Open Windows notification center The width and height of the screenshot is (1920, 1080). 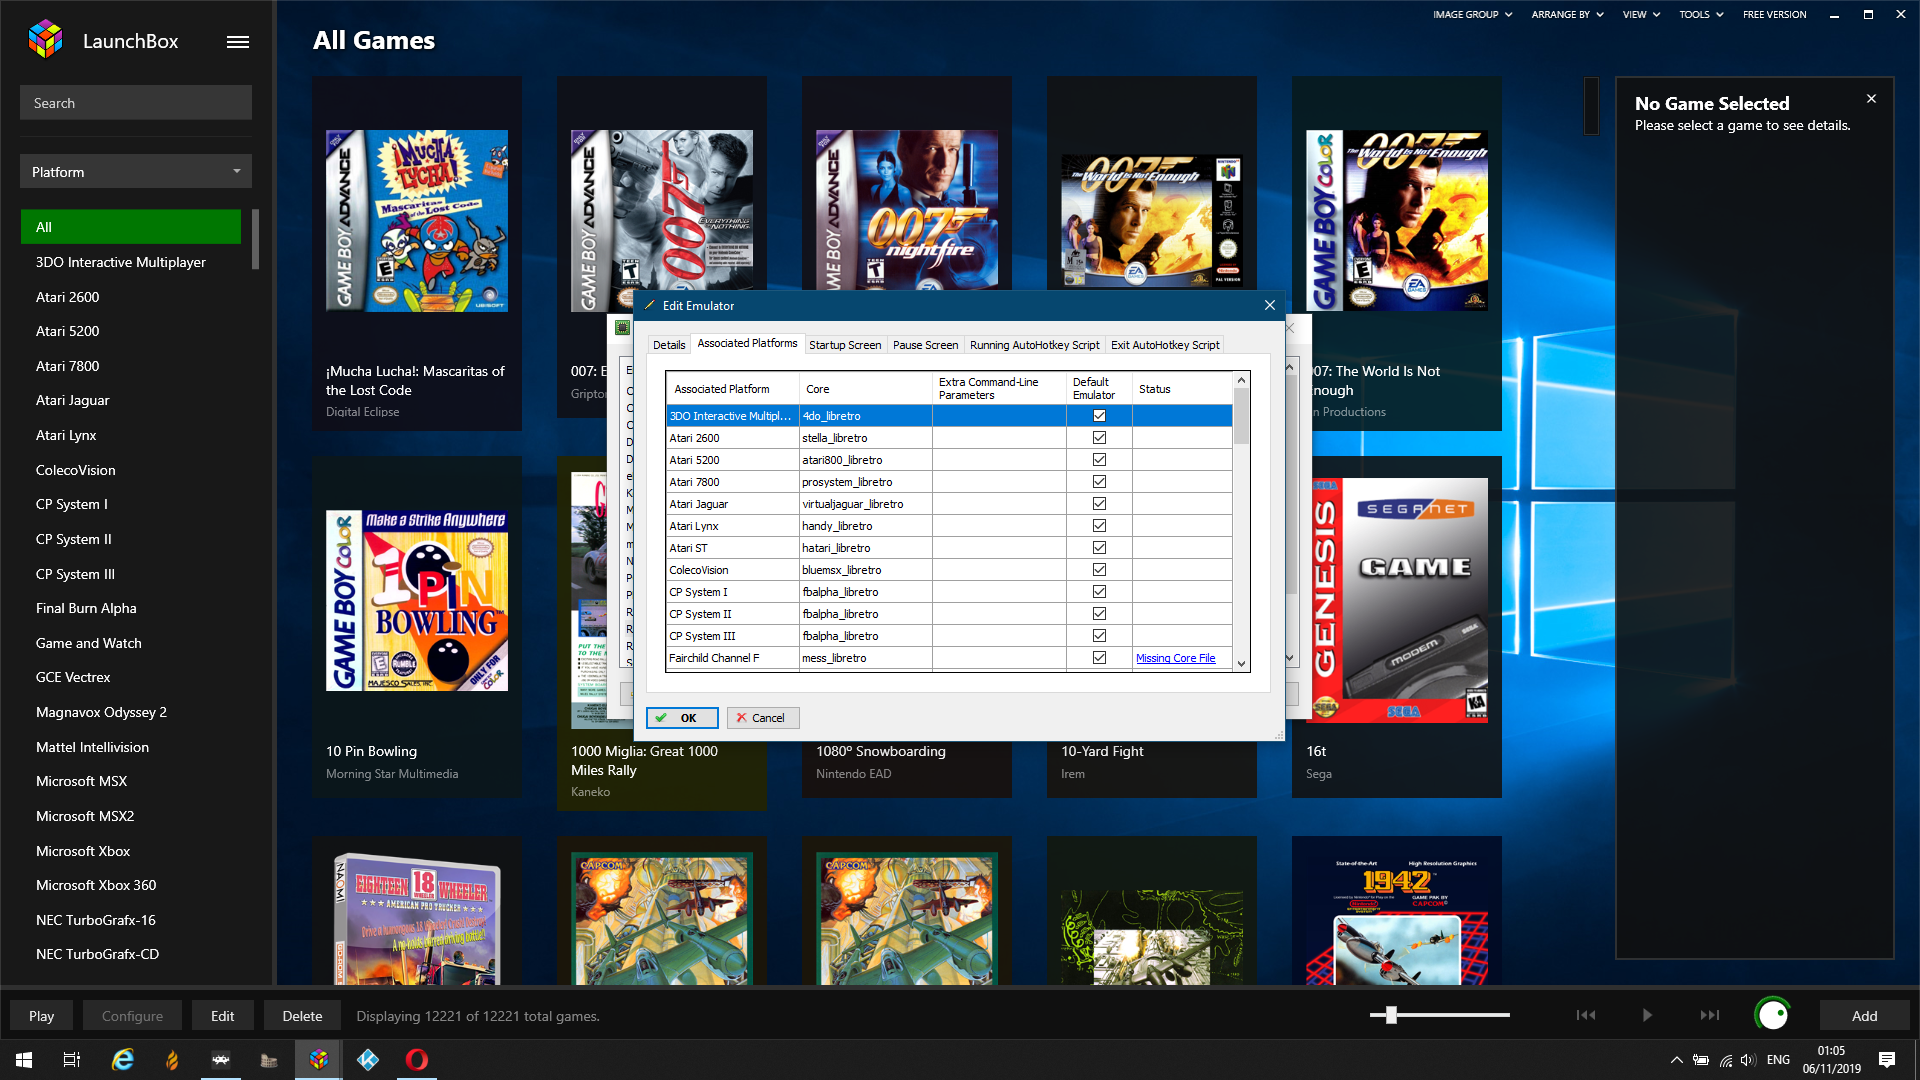(x=1887, y=1060)
